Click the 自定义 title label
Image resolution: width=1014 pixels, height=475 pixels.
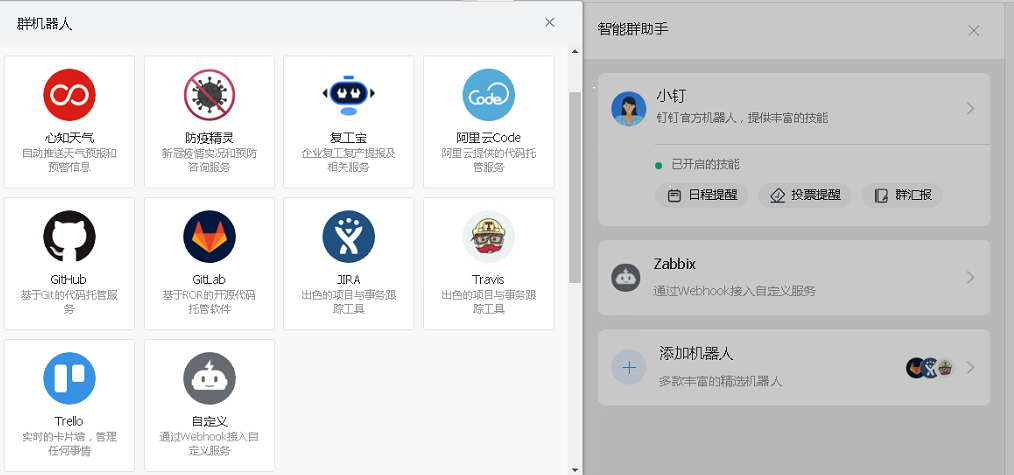209,421
